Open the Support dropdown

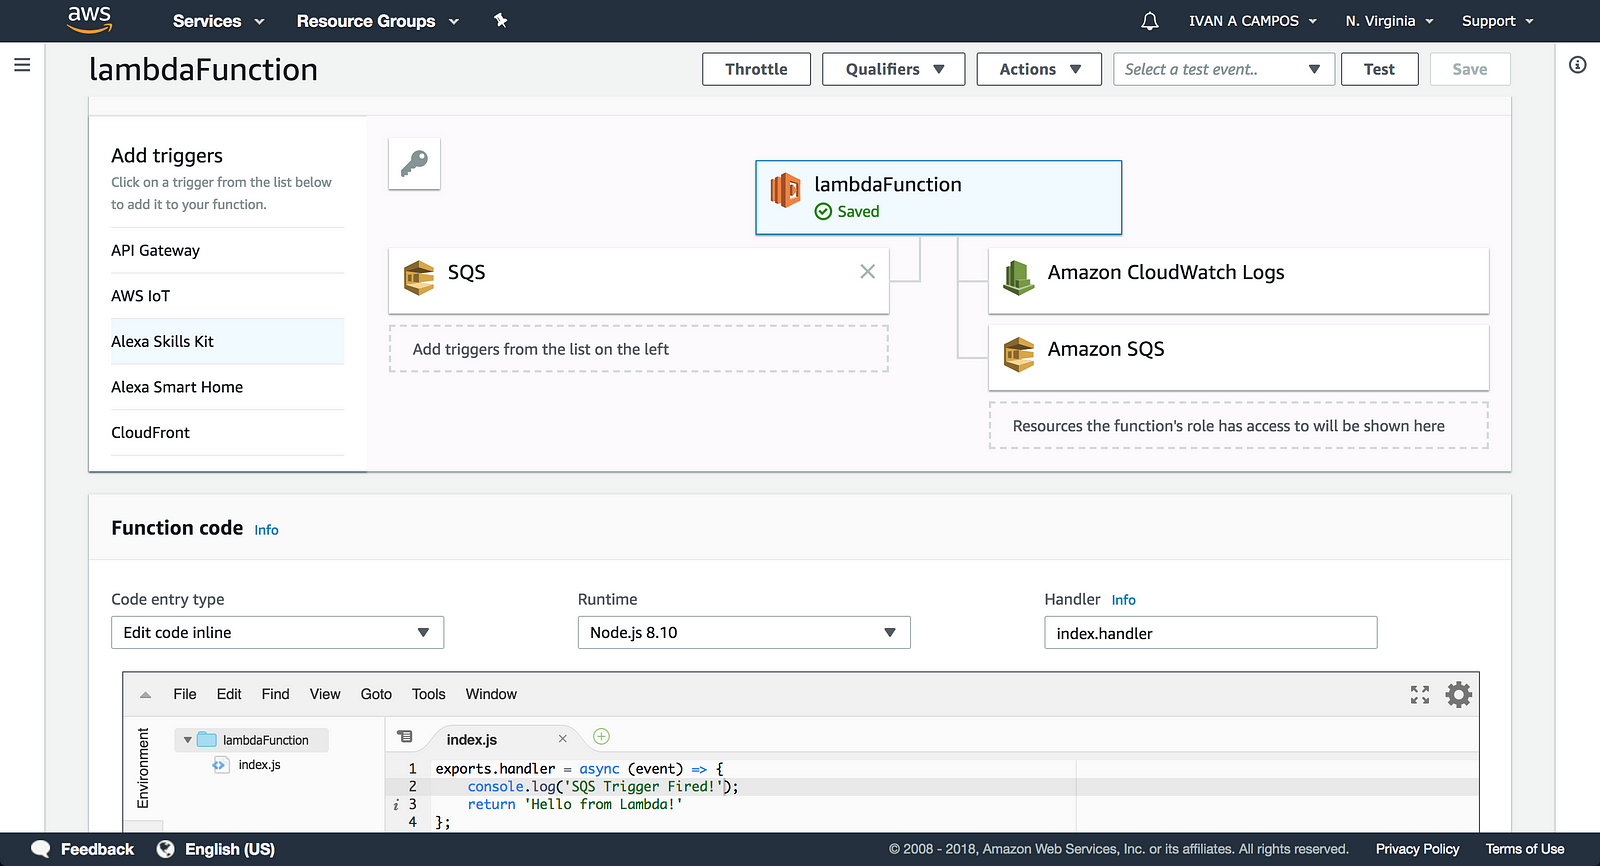1497,21
